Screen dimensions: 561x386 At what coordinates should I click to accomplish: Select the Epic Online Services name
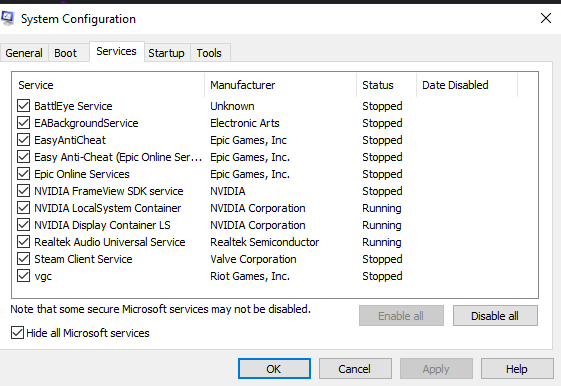coord(82,174)
